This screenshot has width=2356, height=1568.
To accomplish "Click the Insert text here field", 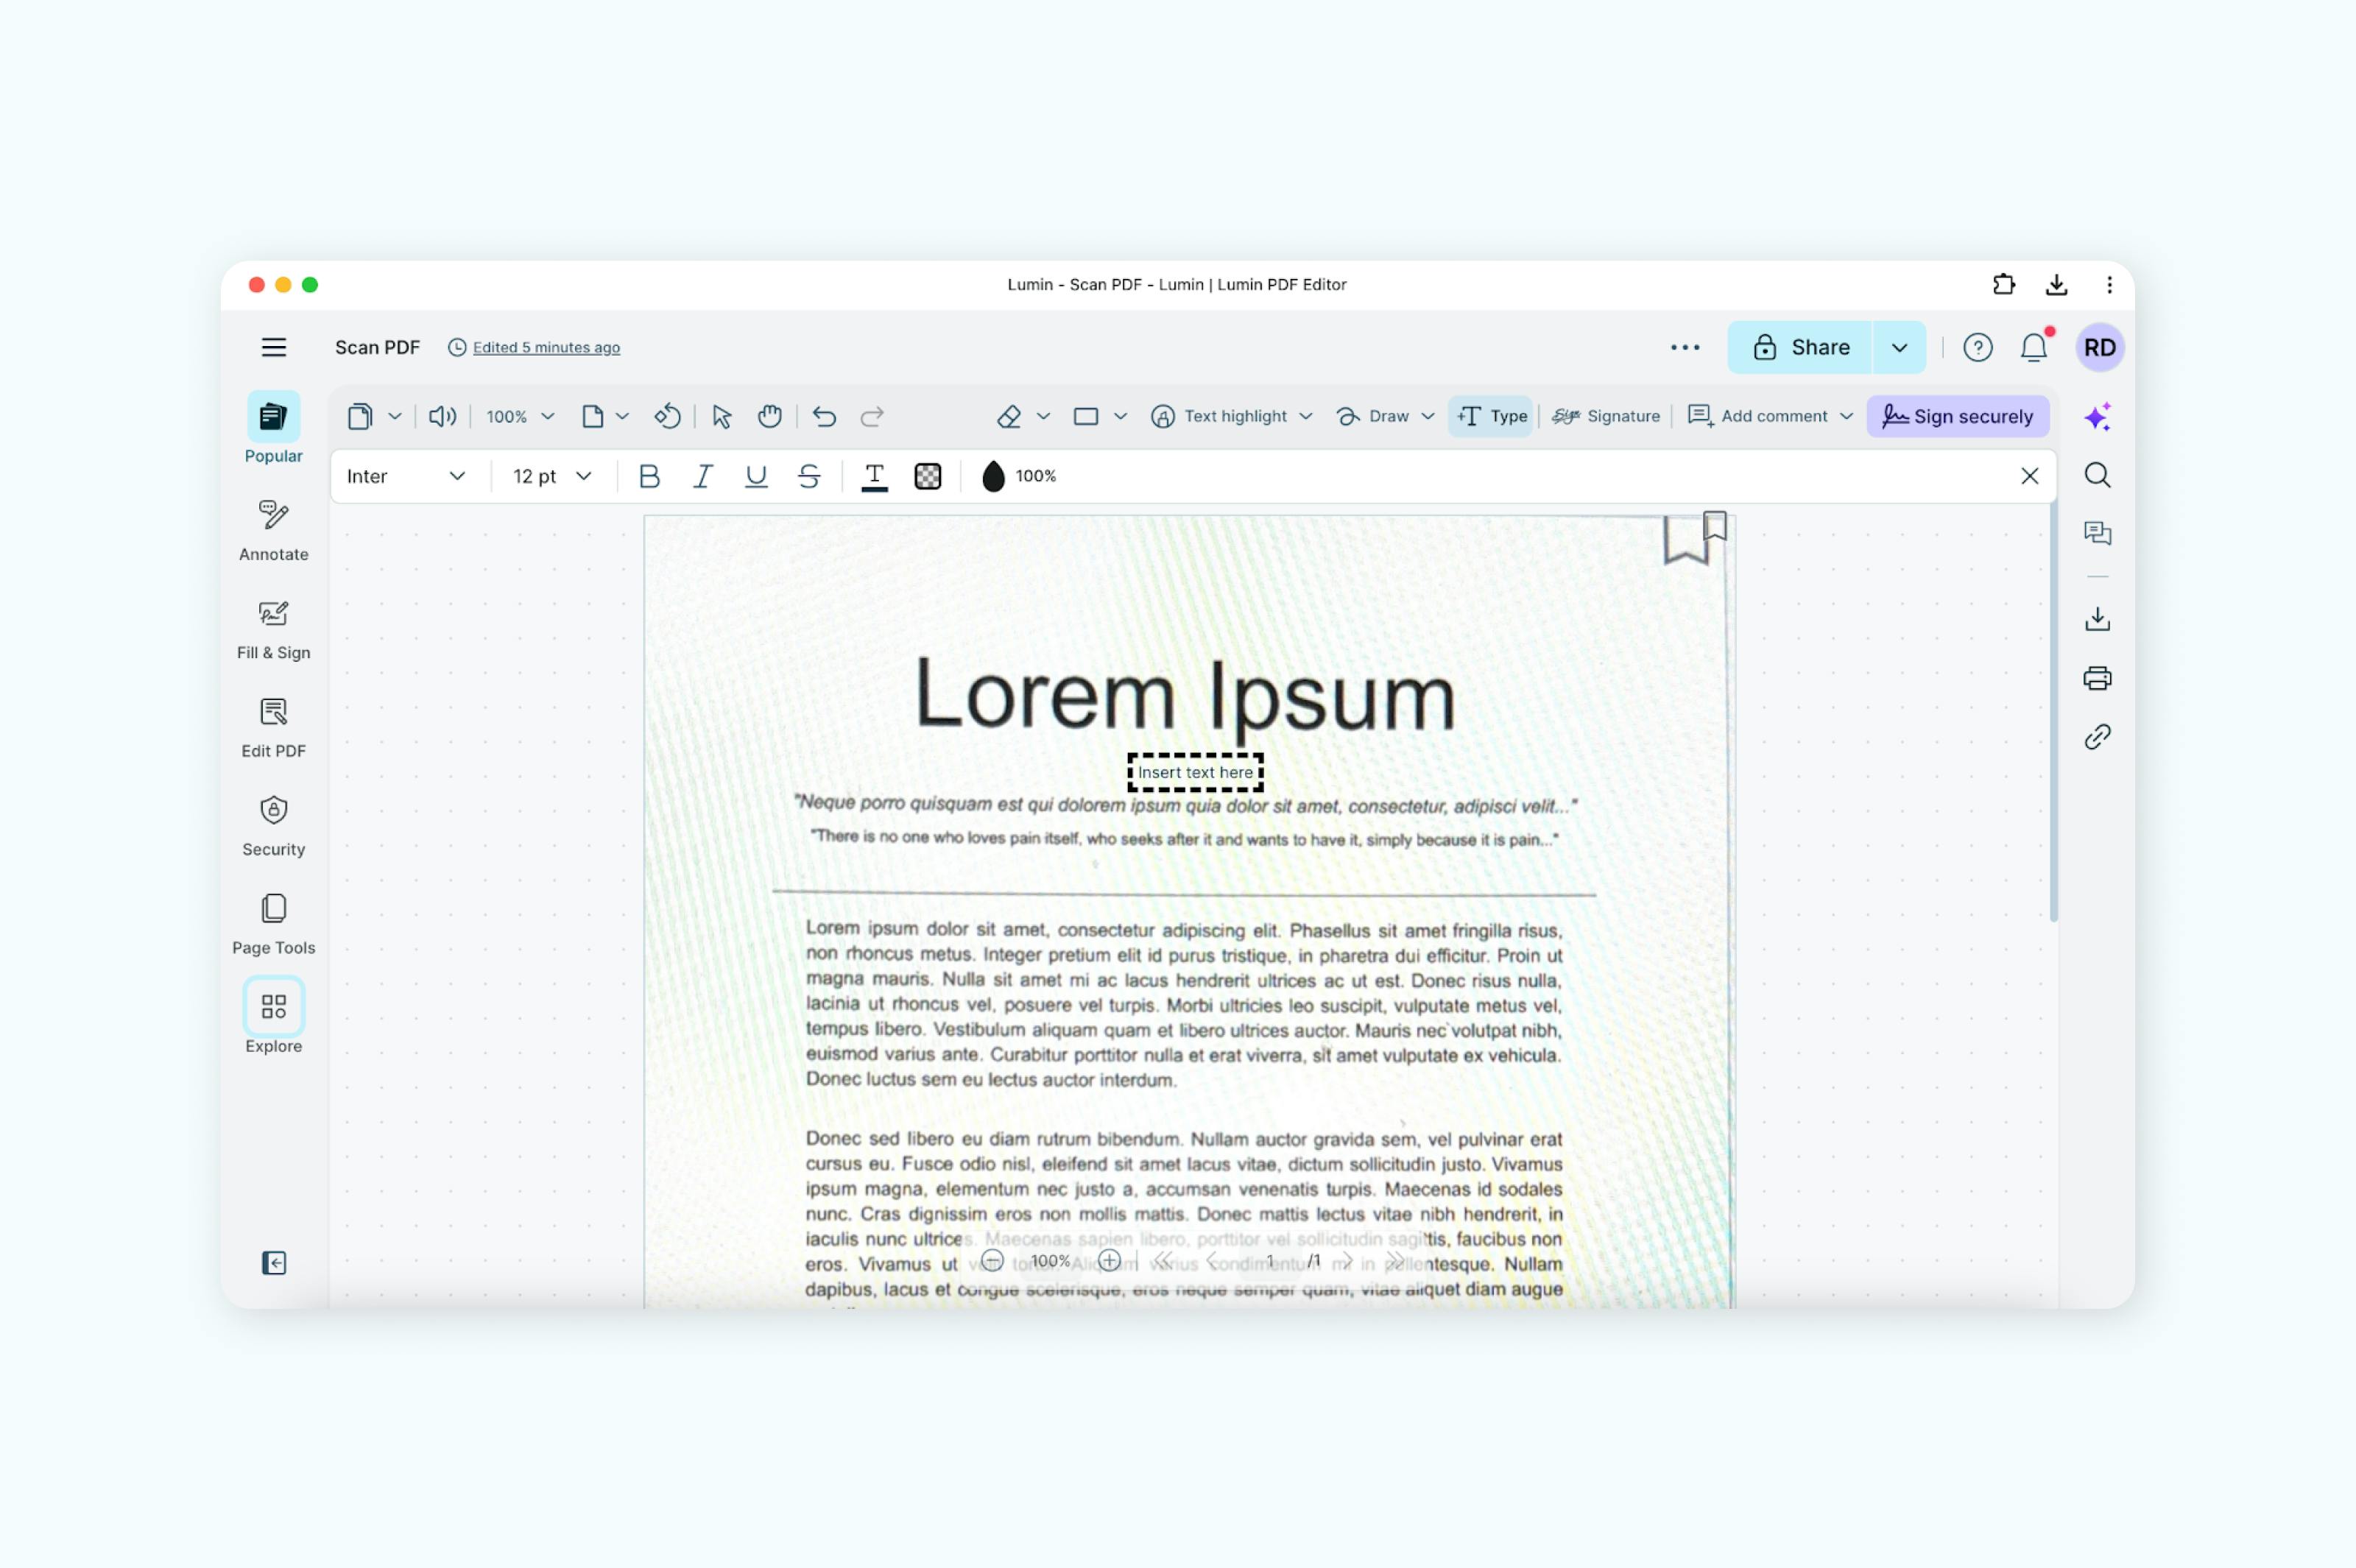I will click(x=1194, y=772).
